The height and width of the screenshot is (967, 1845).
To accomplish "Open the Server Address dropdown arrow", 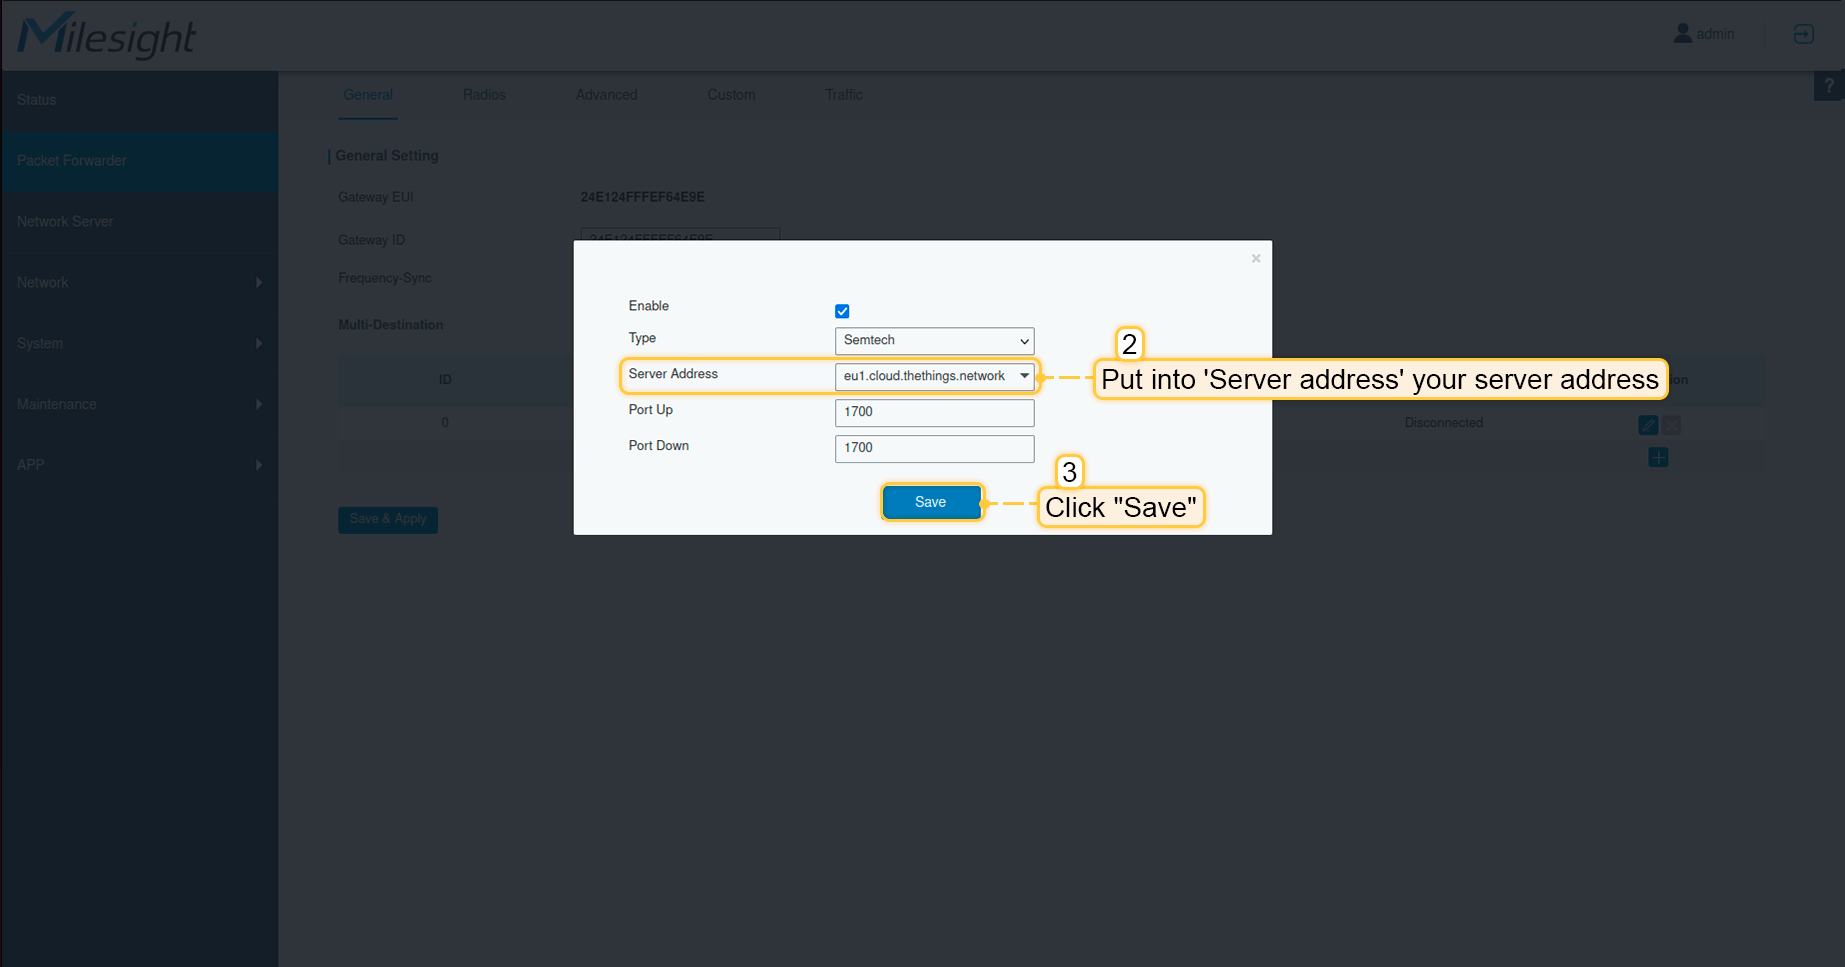I will [x=1024, y=376].
